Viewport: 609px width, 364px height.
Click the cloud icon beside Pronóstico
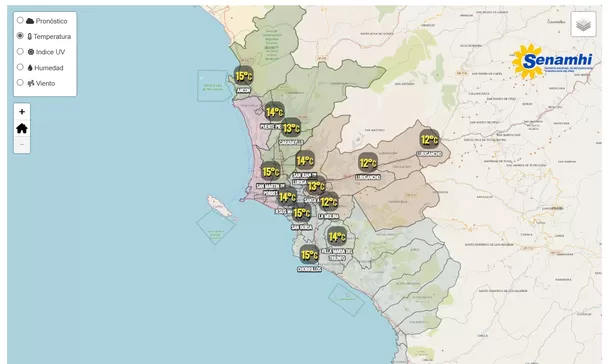[30, 21]
